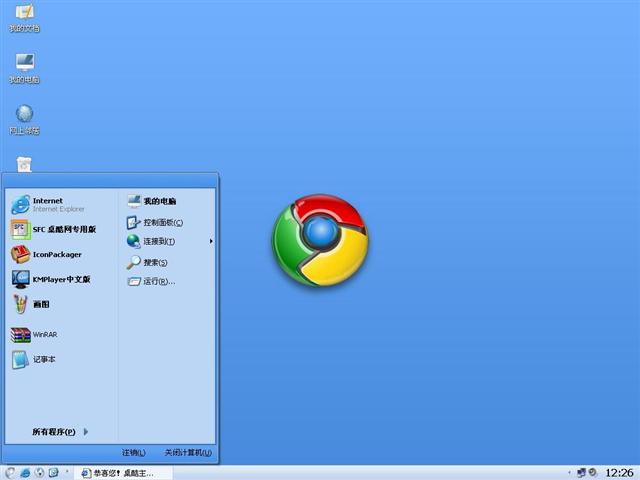Click first system tray icon
This screenshot has height=480, width=640.
point(581,473)
